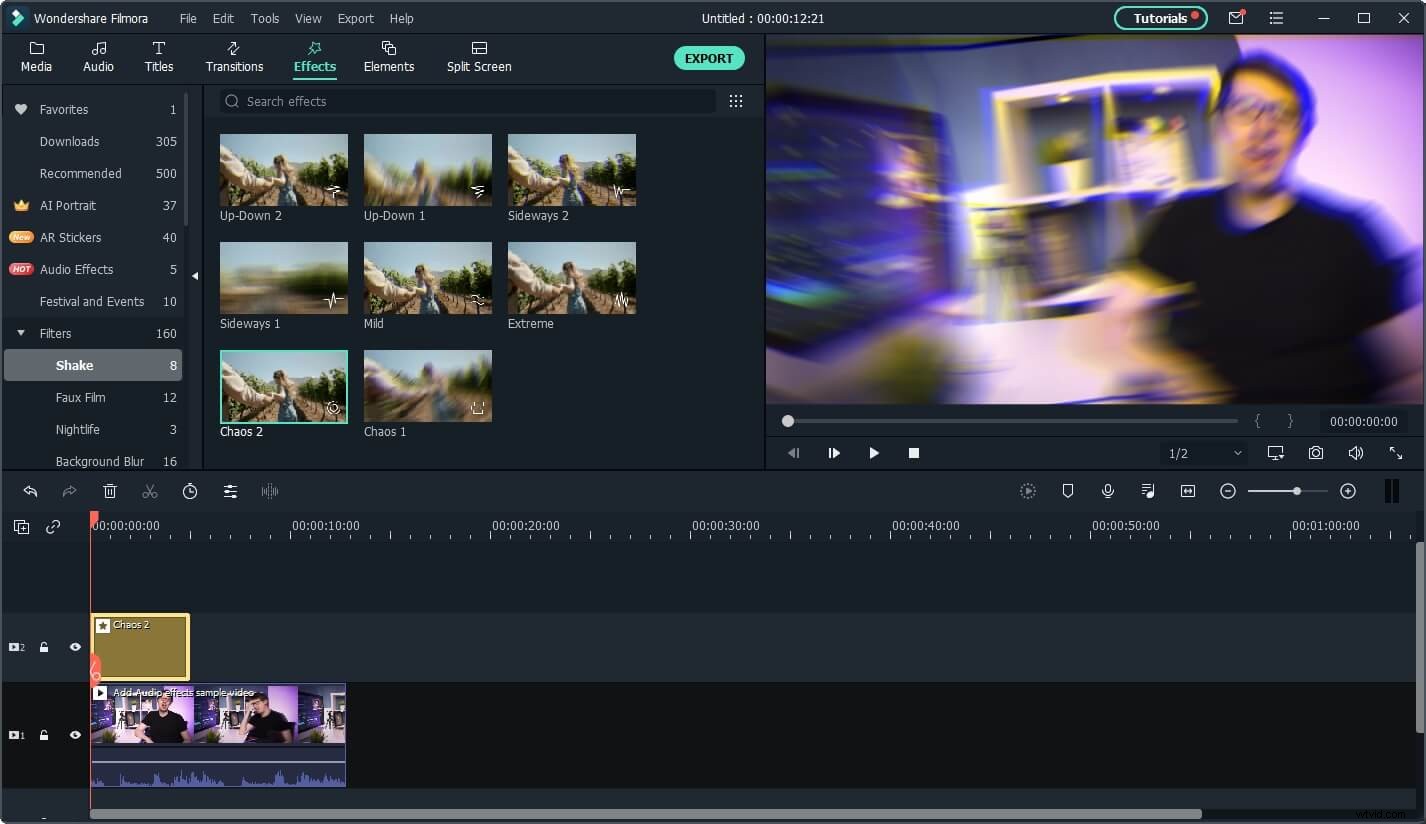Screen dimensions: 1426x824
Task: Delete the selected timeline clip
Action: [x=110, y=491]
